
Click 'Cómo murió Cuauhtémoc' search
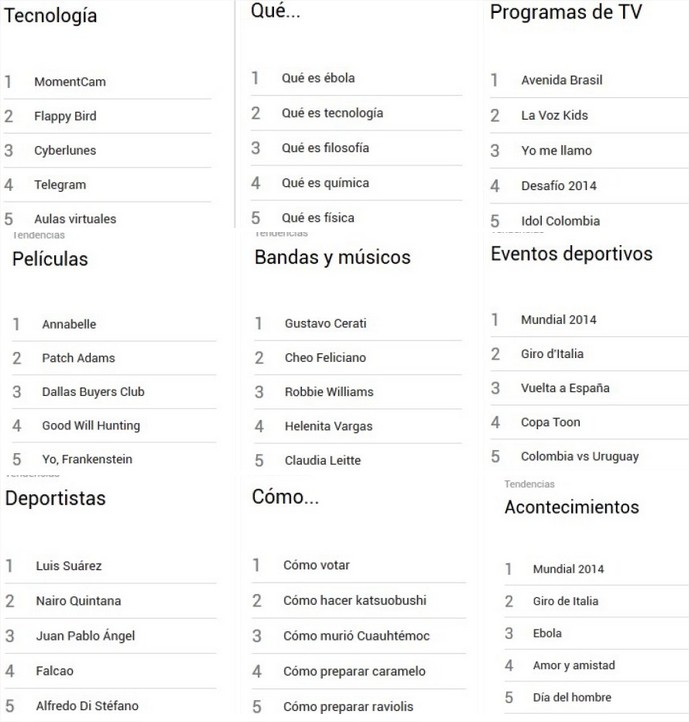356,636
